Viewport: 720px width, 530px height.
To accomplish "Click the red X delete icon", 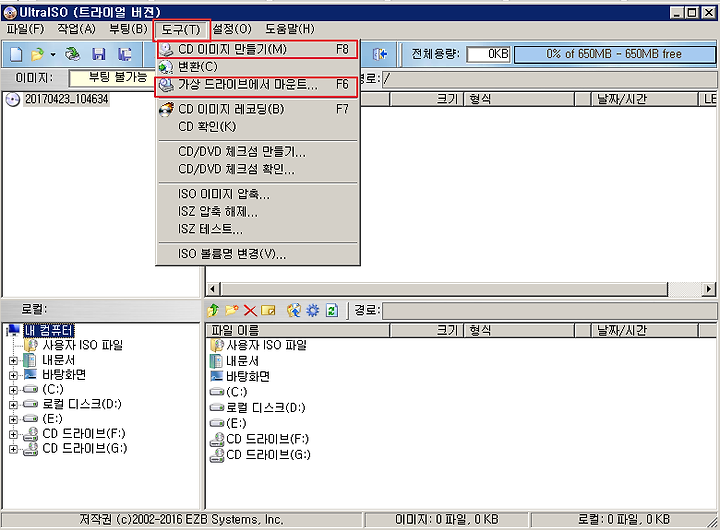I will pyautogui.click(x=250, y=311).
